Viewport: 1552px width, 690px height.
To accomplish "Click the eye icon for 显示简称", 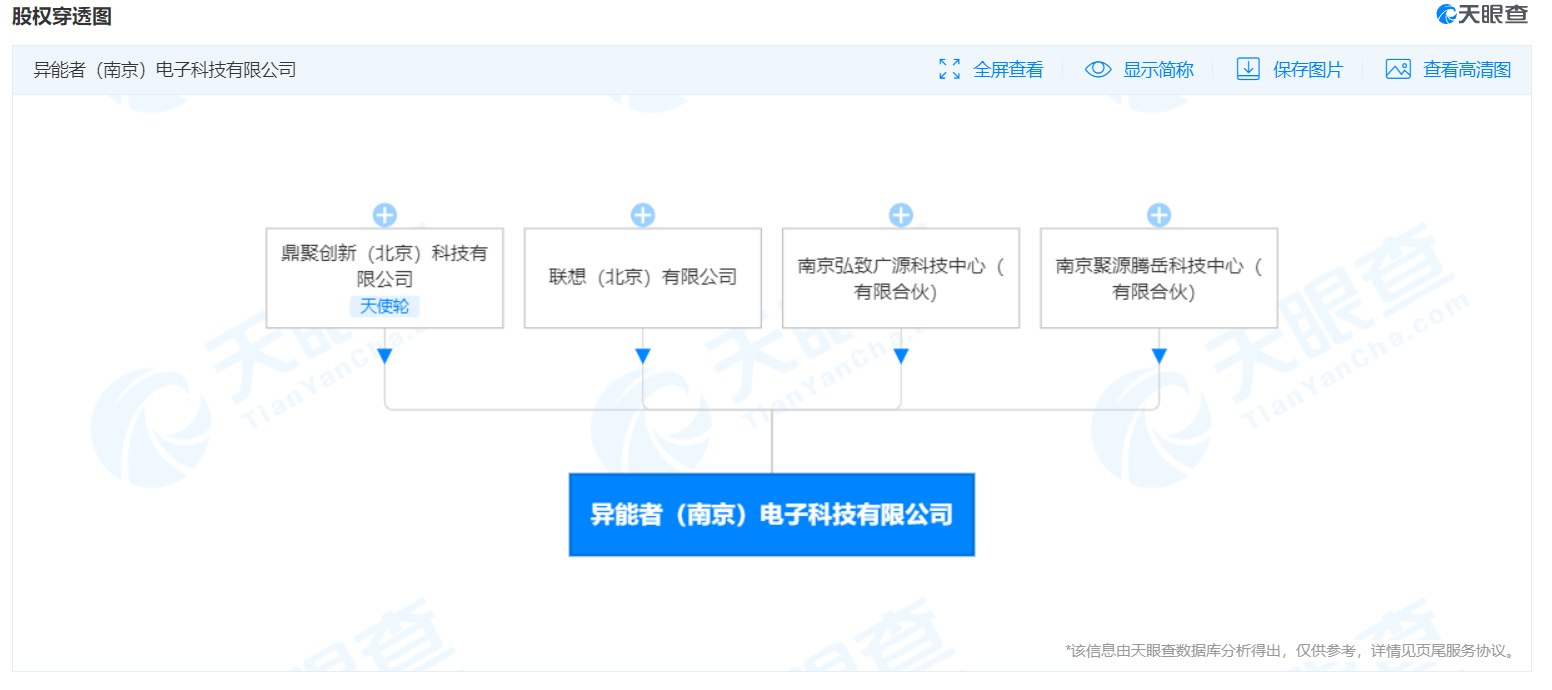I will pos(1098,69).
